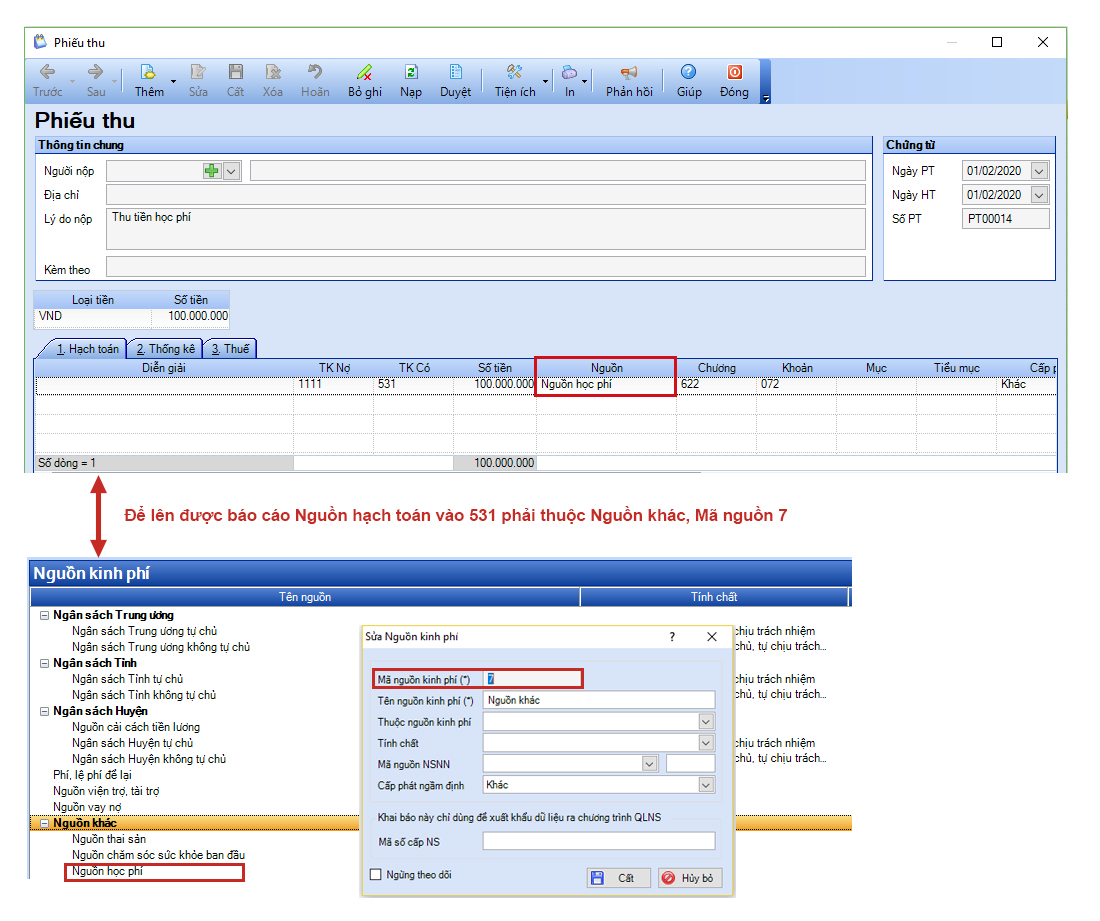Print the receipt with In
The image size is (1100, 921).
pos(570,81)
